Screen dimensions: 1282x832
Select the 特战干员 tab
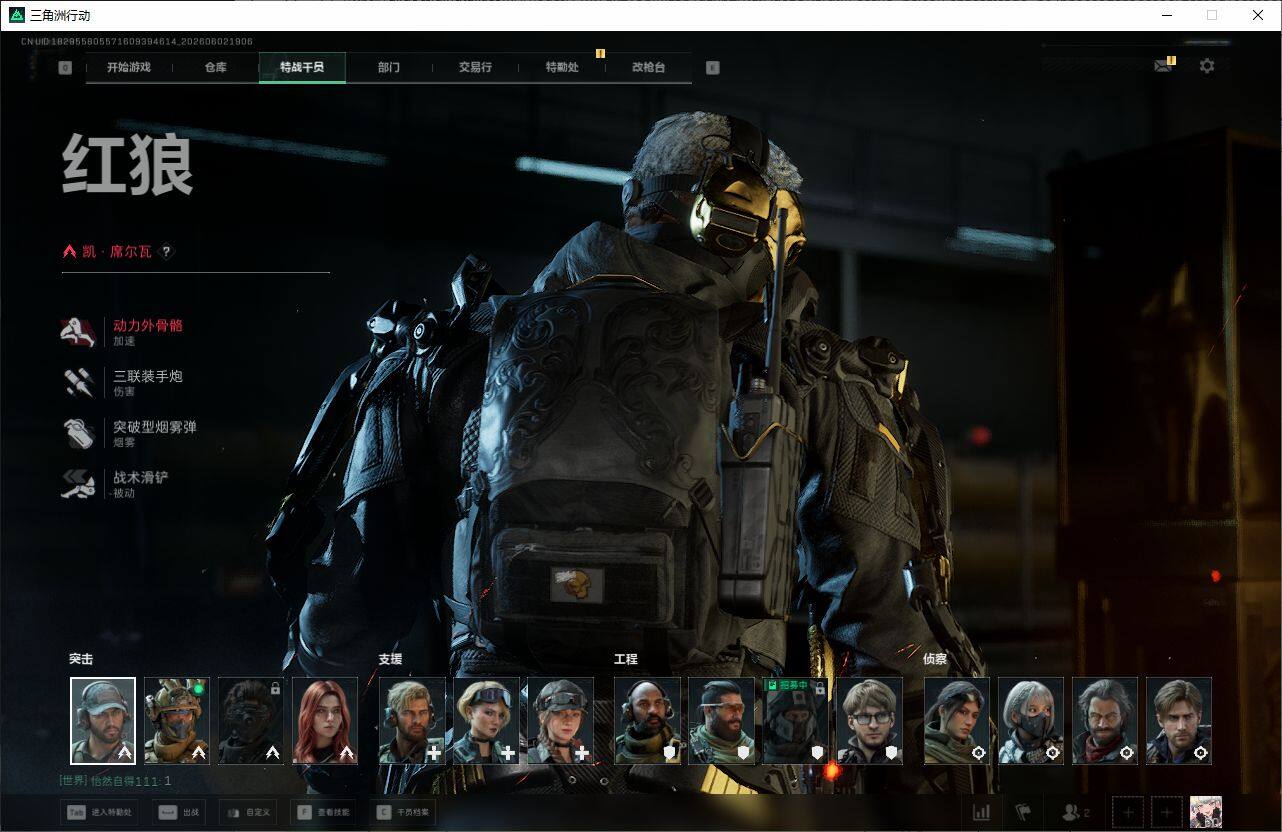pos(302,68)
